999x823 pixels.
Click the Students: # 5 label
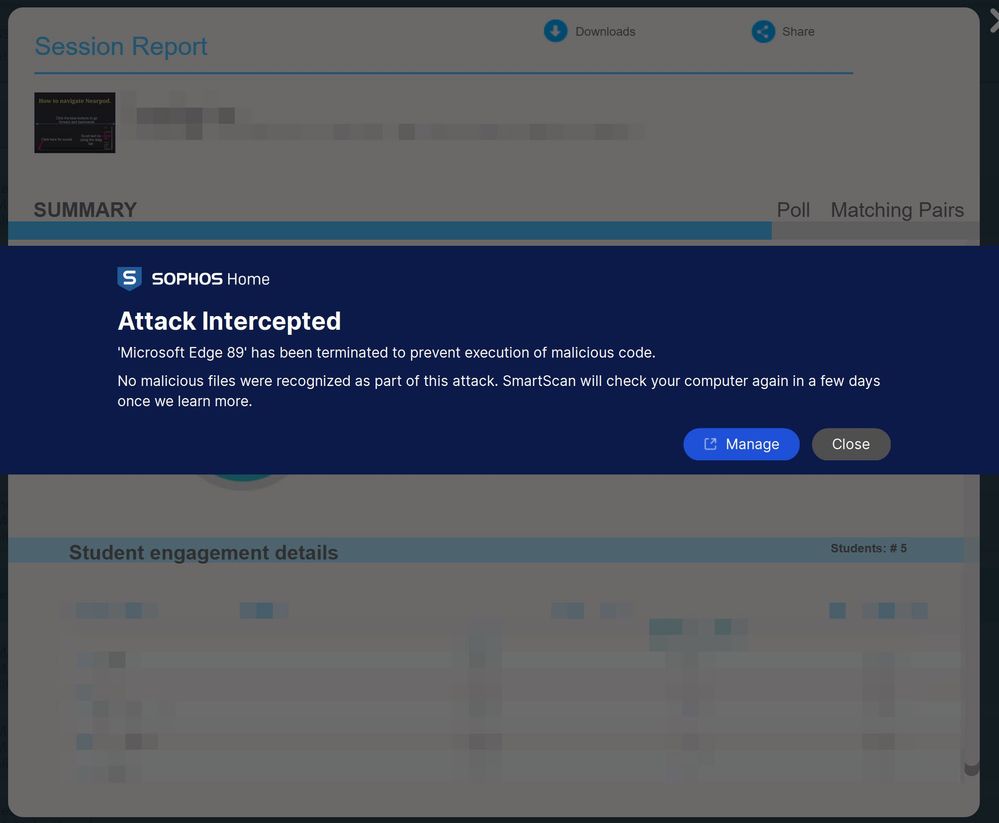pos(869,548)
